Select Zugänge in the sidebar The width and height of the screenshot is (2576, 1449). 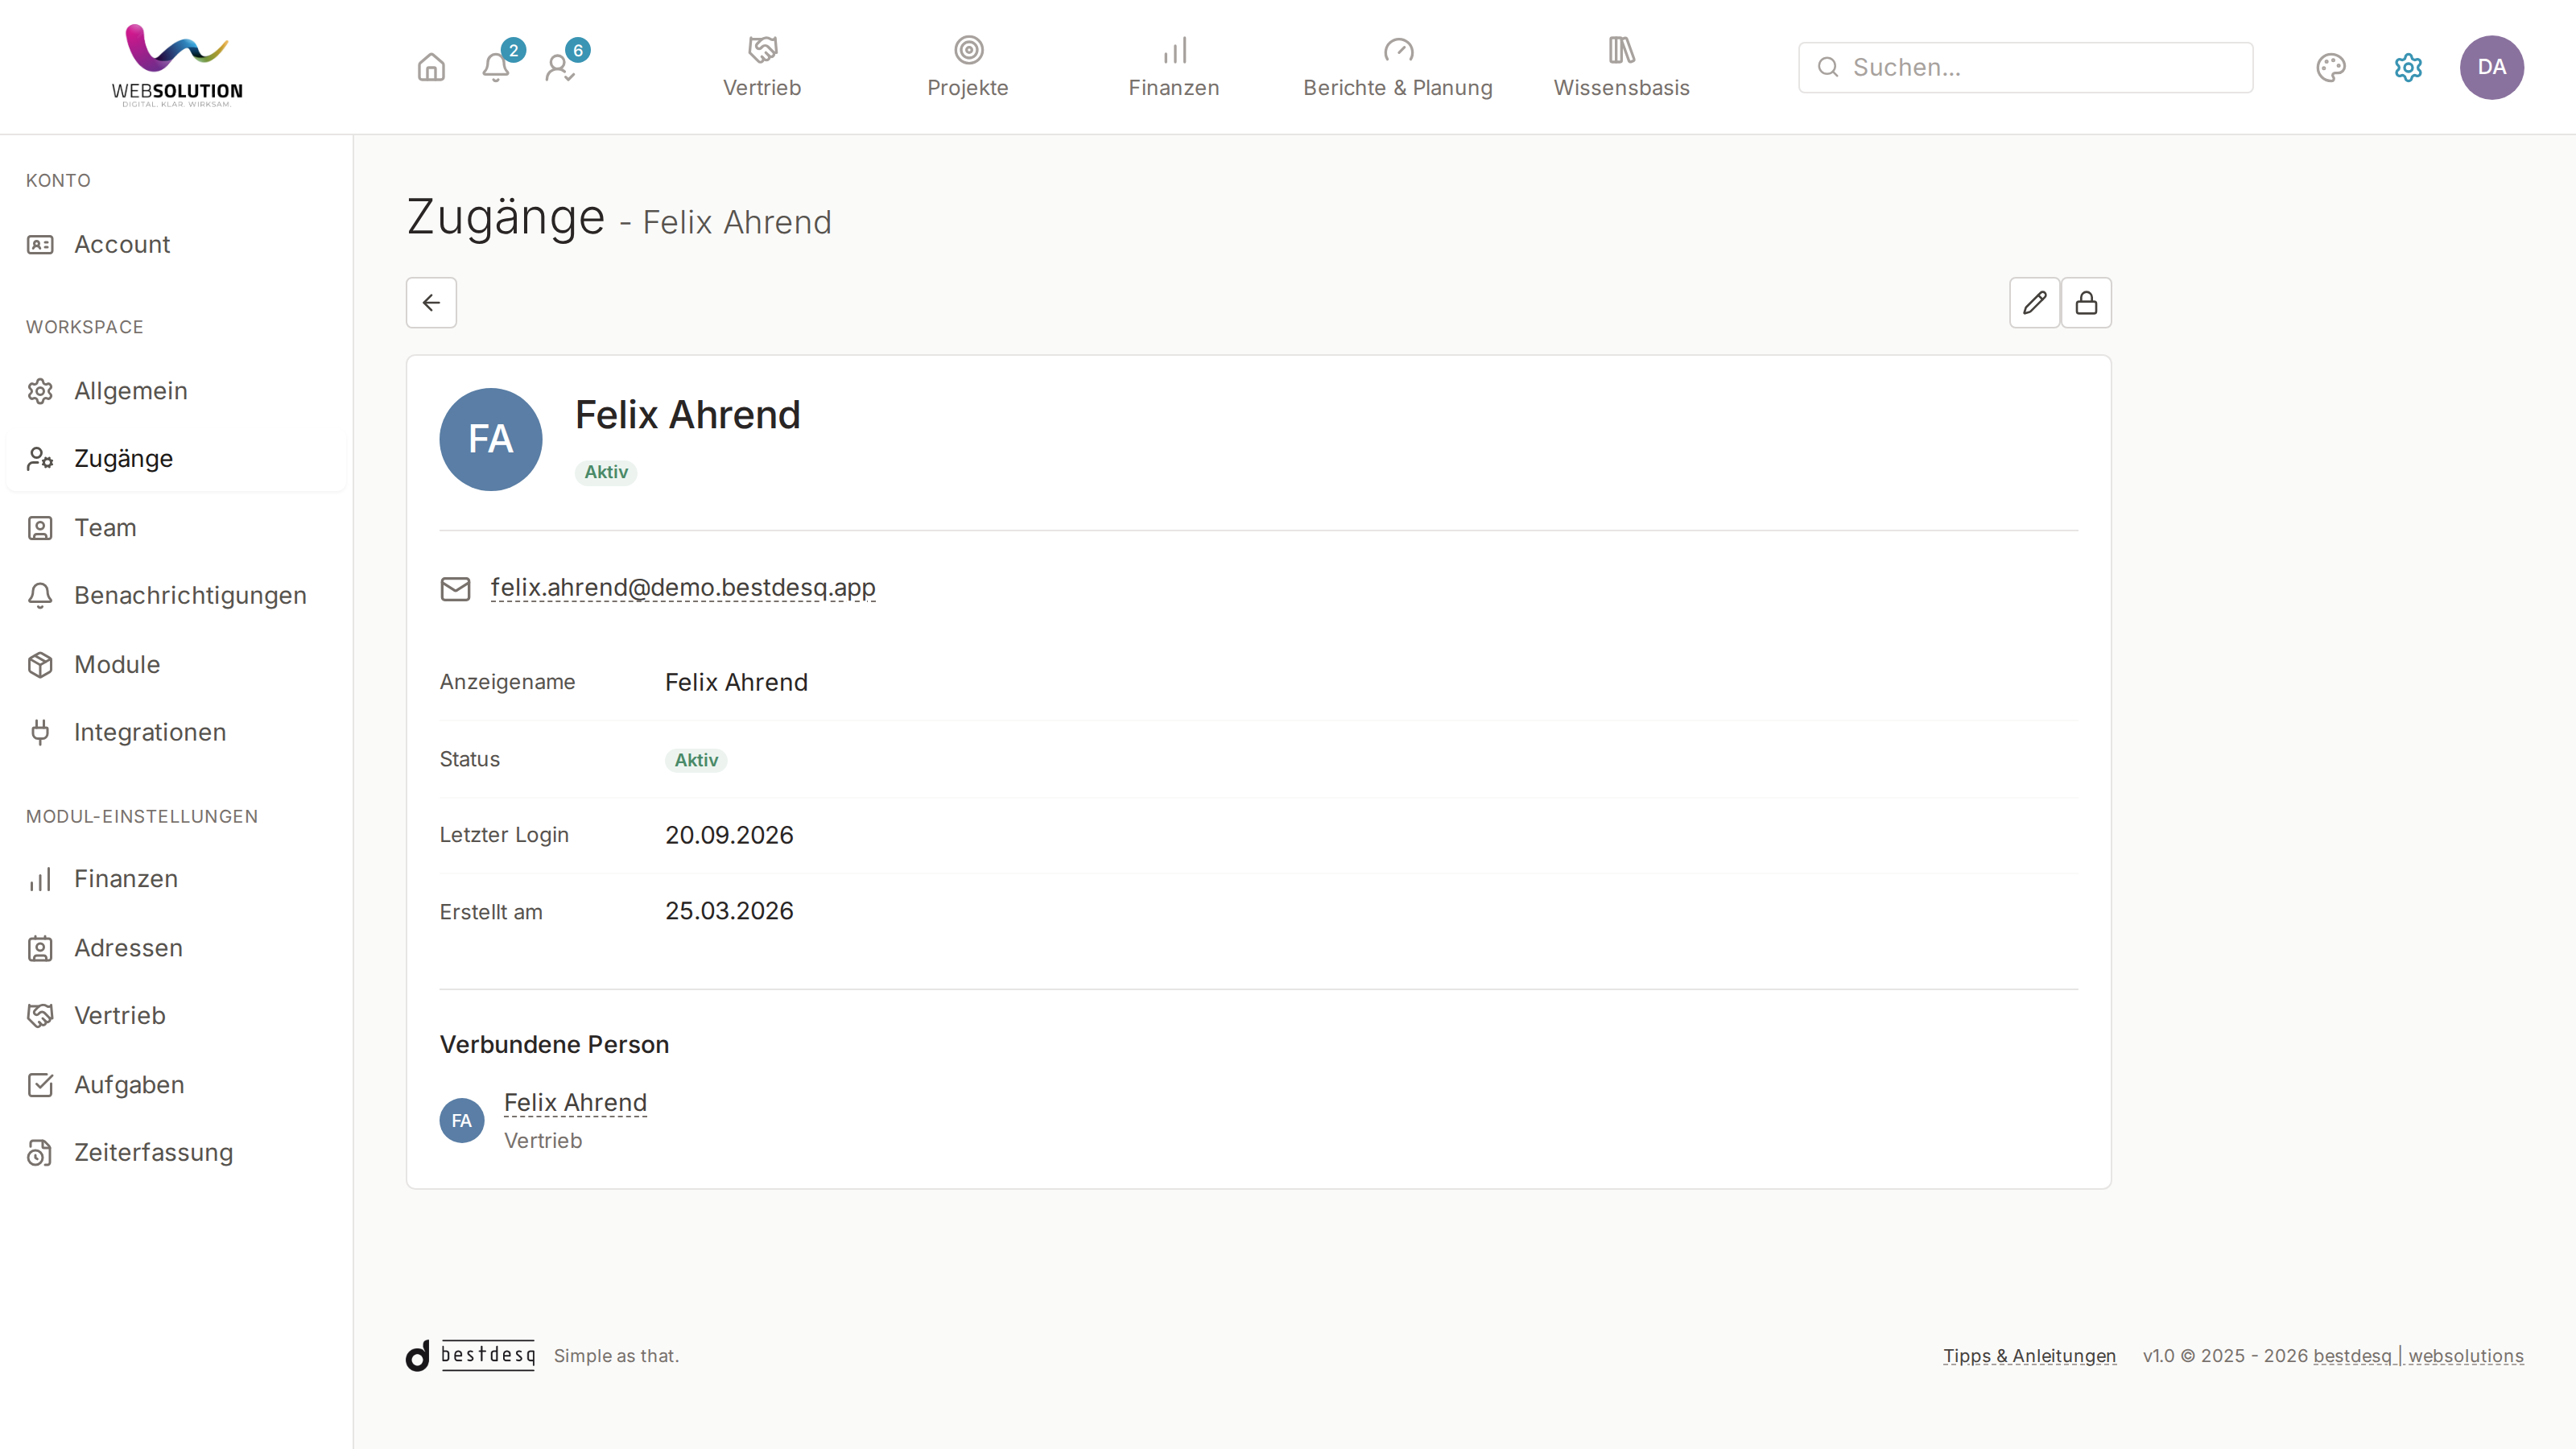[177, 458]
